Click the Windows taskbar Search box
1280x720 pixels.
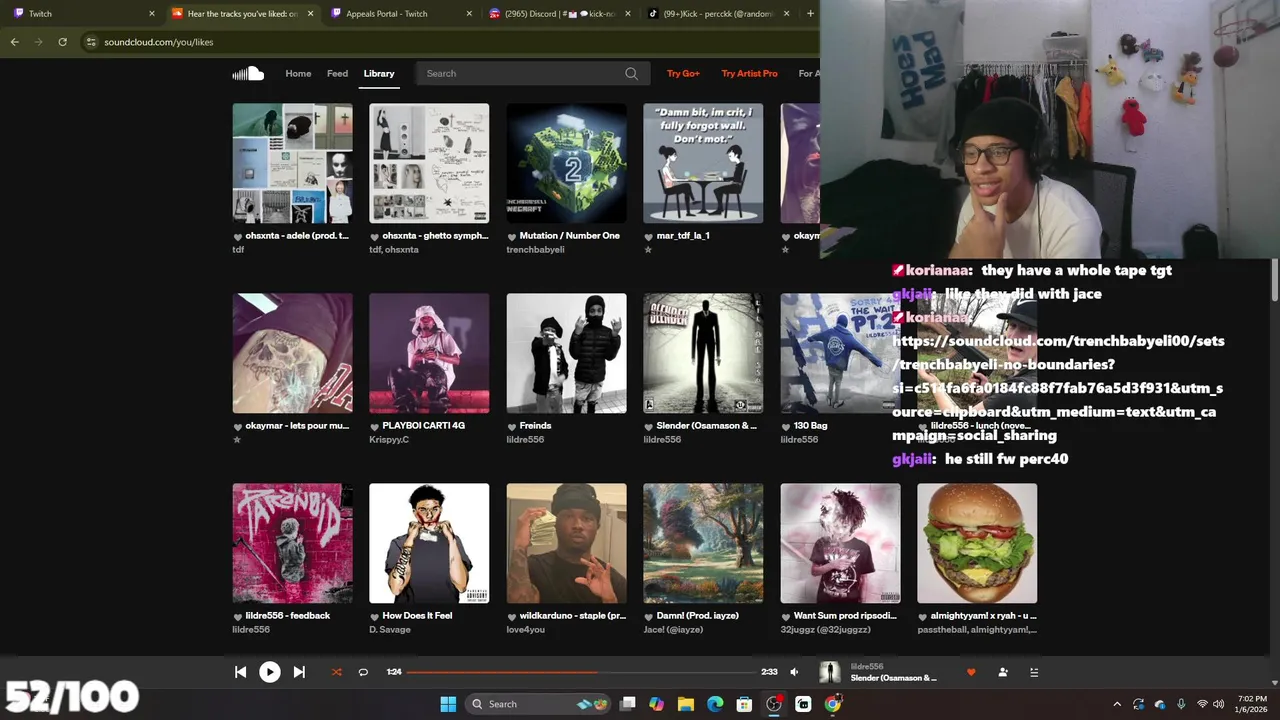538,704
